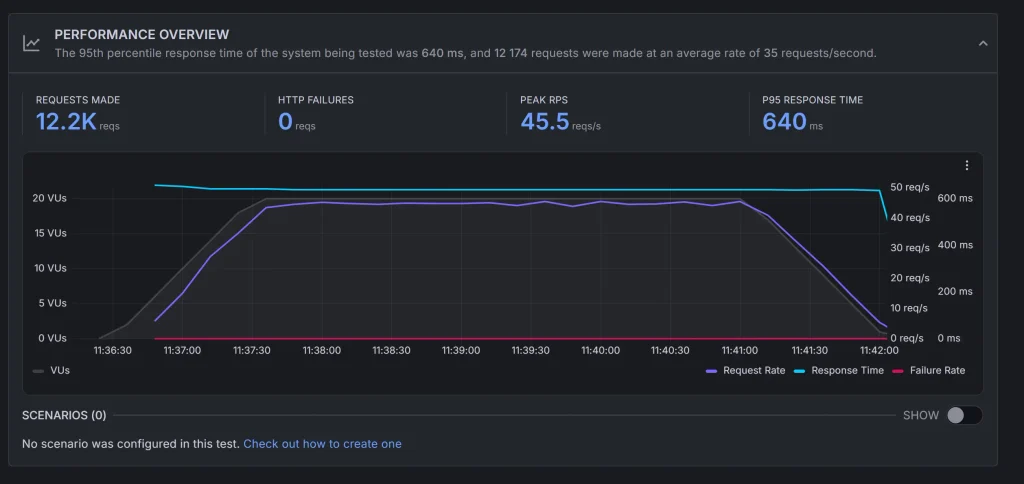Click the HTTP FAILURES label

315,100
